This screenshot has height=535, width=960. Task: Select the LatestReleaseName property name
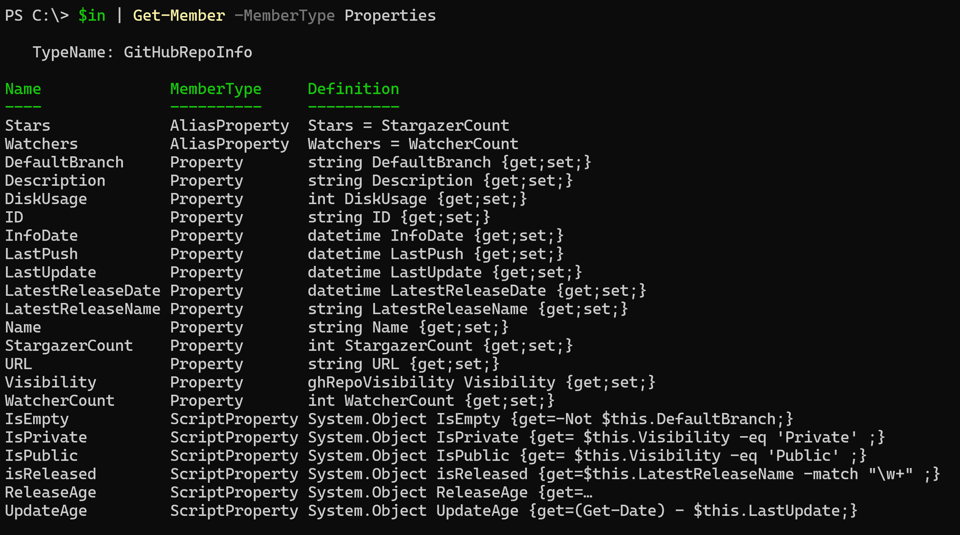(83, 310)
